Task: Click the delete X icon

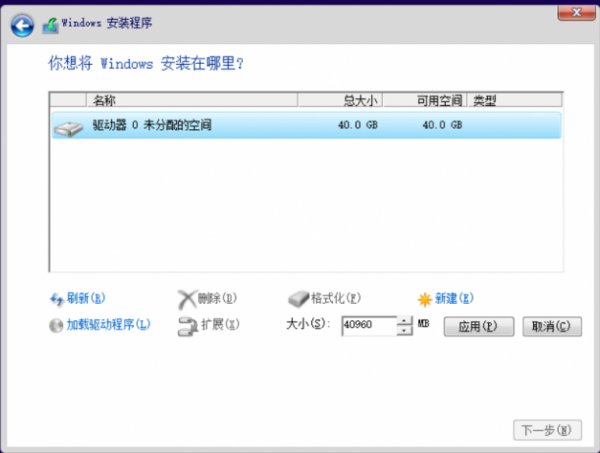Action: pos(187,299)
